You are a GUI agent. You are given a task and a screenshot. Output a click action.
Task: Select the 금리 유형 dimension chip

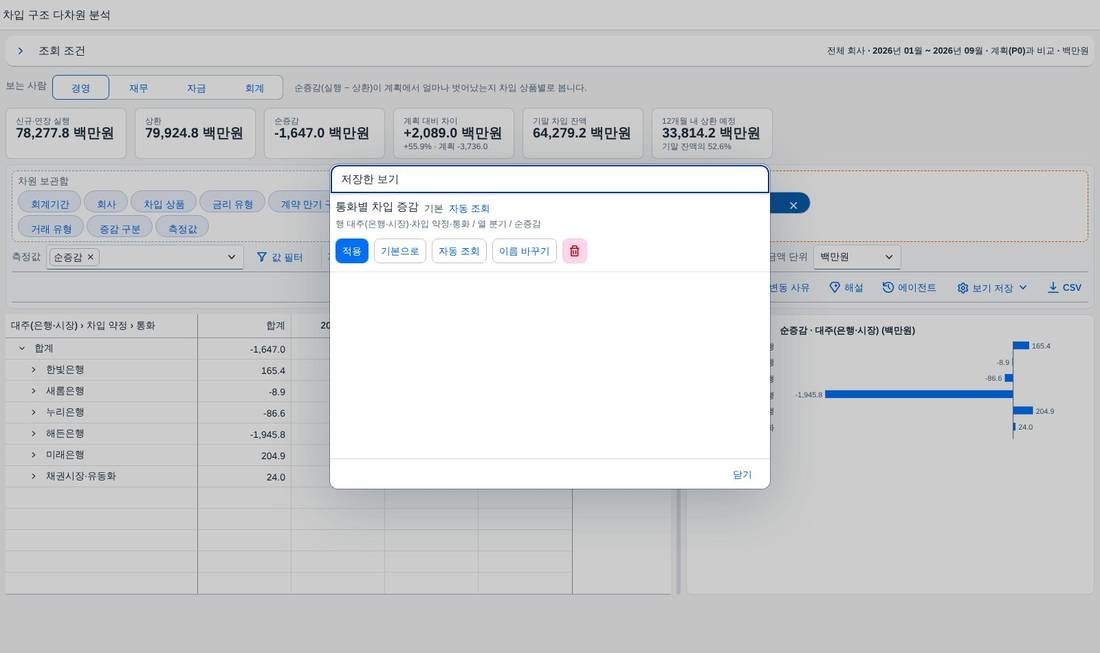232,204
